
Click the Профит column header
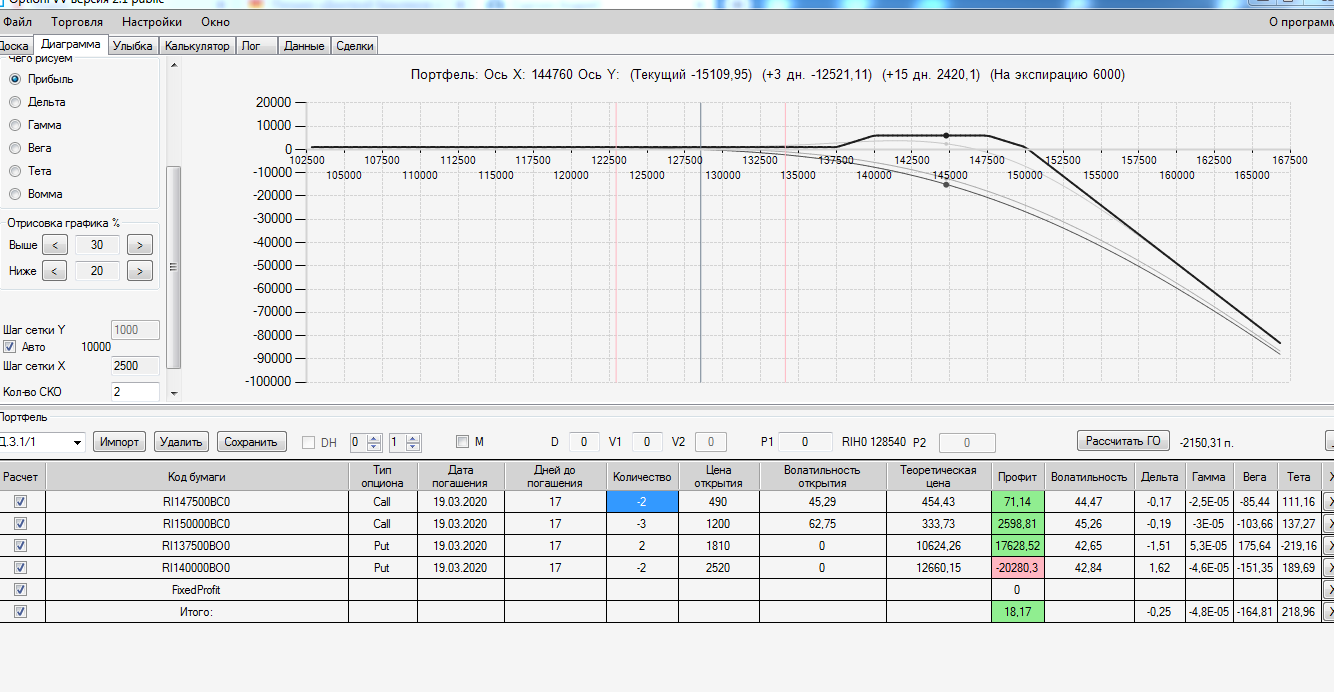(x=1017, y=476)
